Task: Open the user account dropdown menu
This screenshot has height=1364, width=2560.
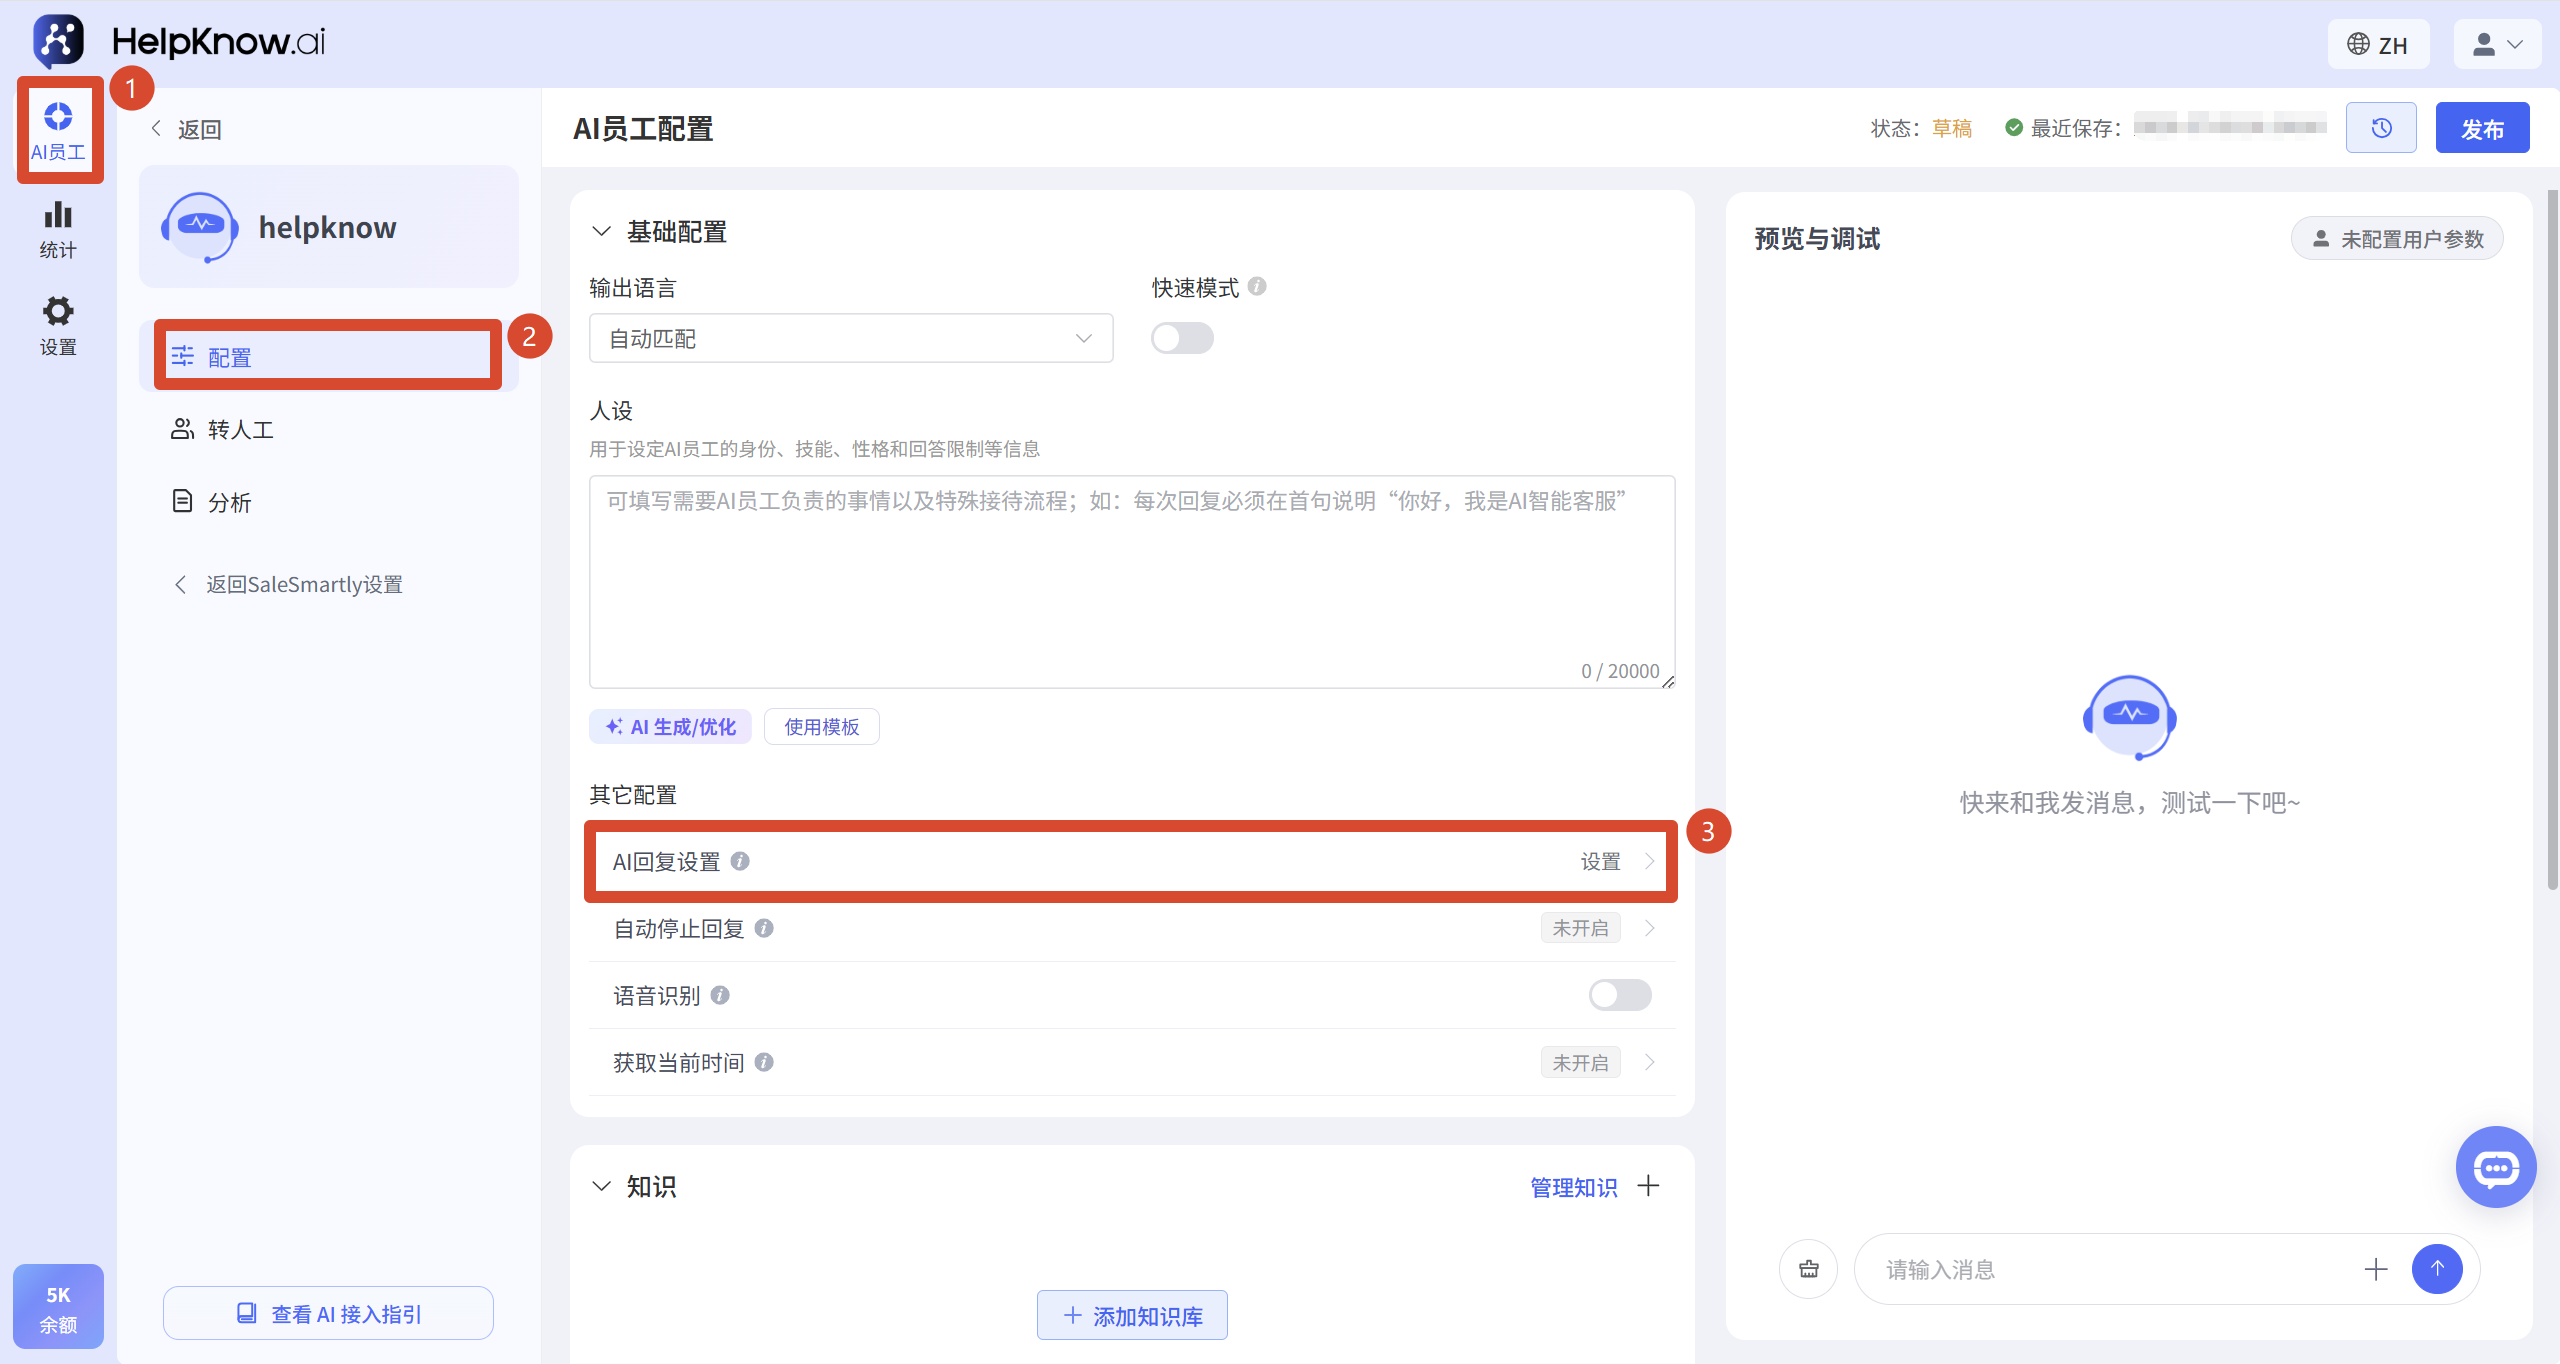Action: 2497,45
